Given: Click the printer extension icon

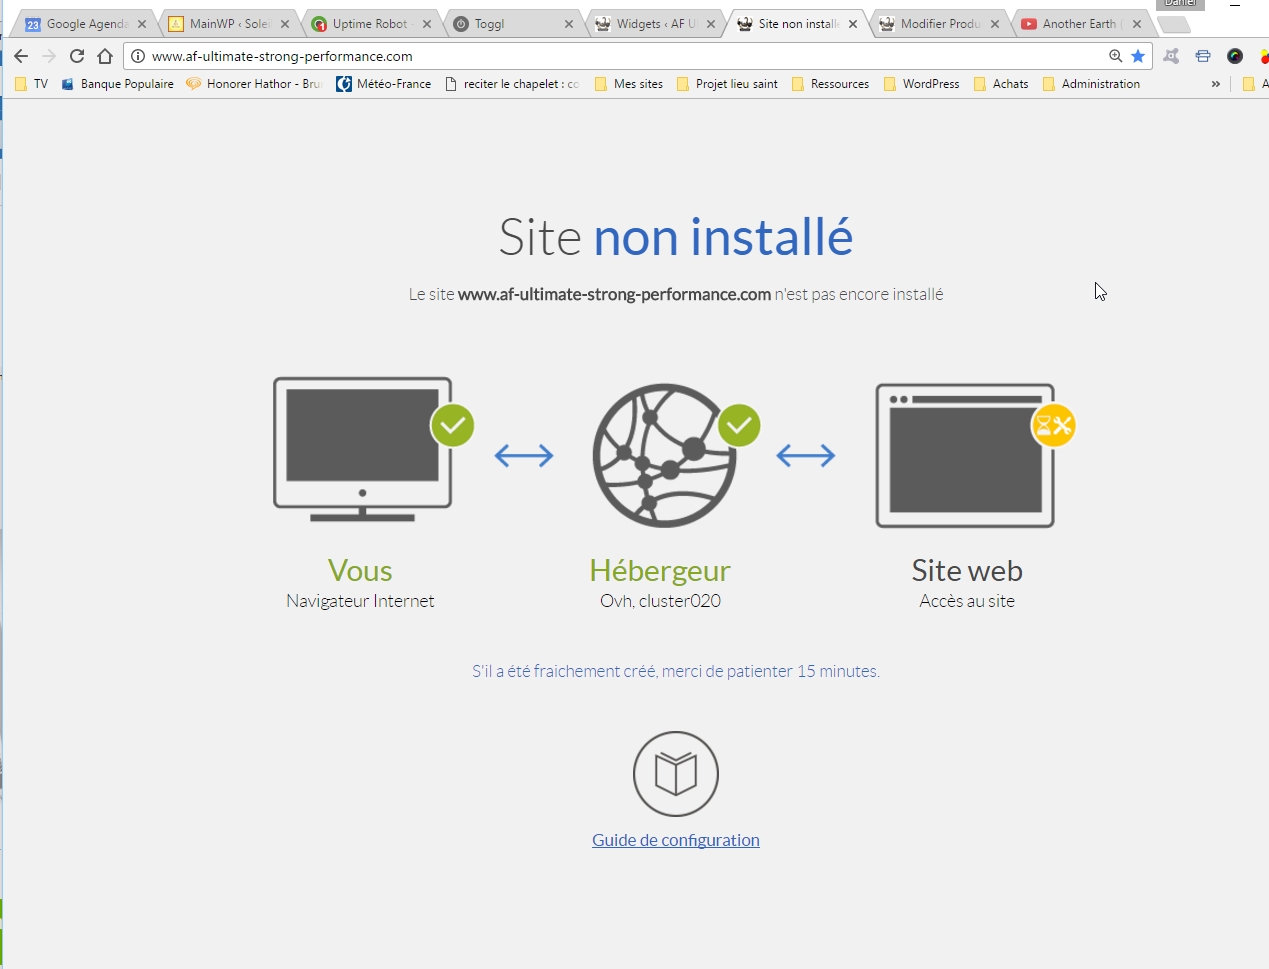Looking at the screenshot, I should coord(1203,56).
